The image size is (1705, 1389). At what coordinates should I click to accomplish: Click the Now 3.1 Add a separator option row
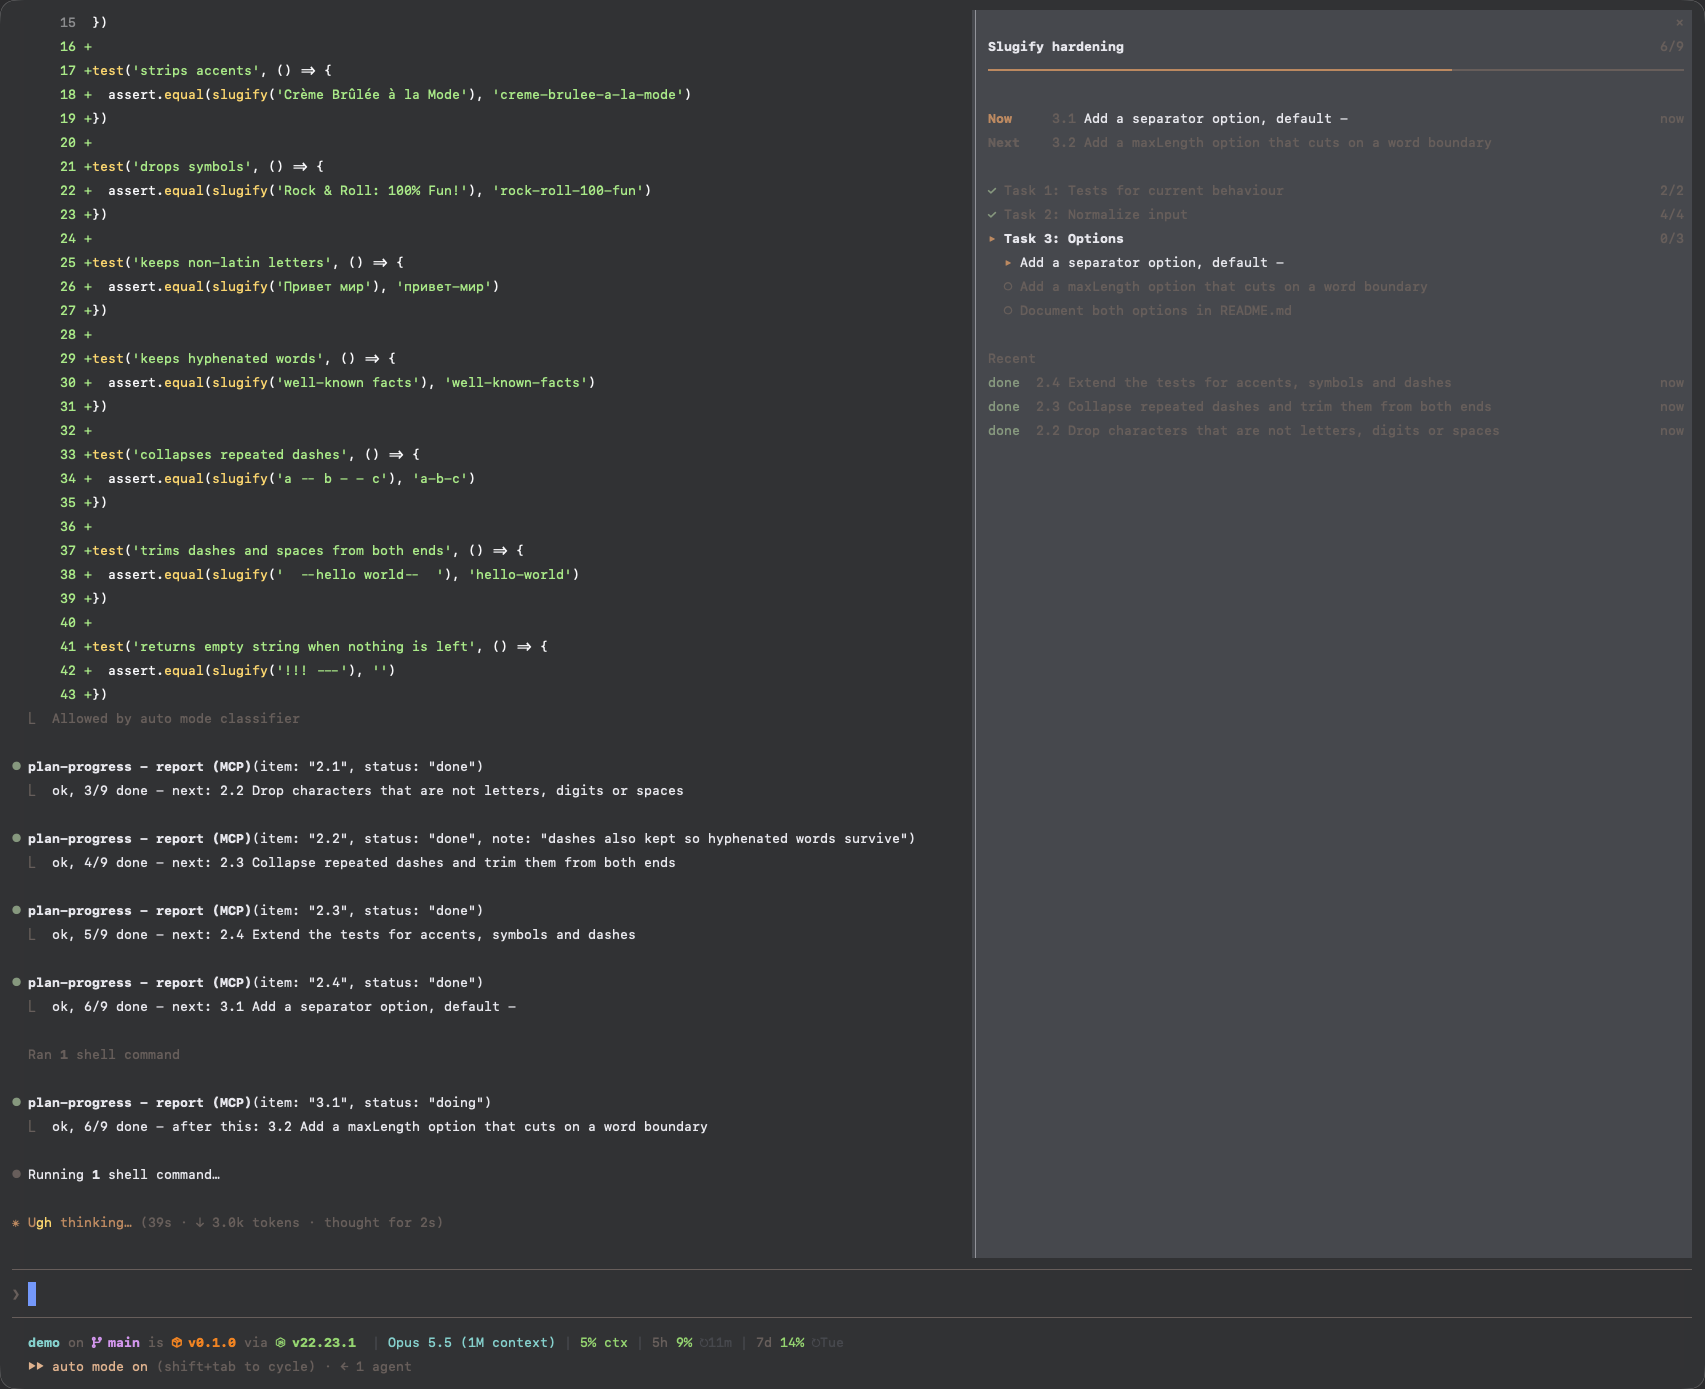pos(1335,119)
